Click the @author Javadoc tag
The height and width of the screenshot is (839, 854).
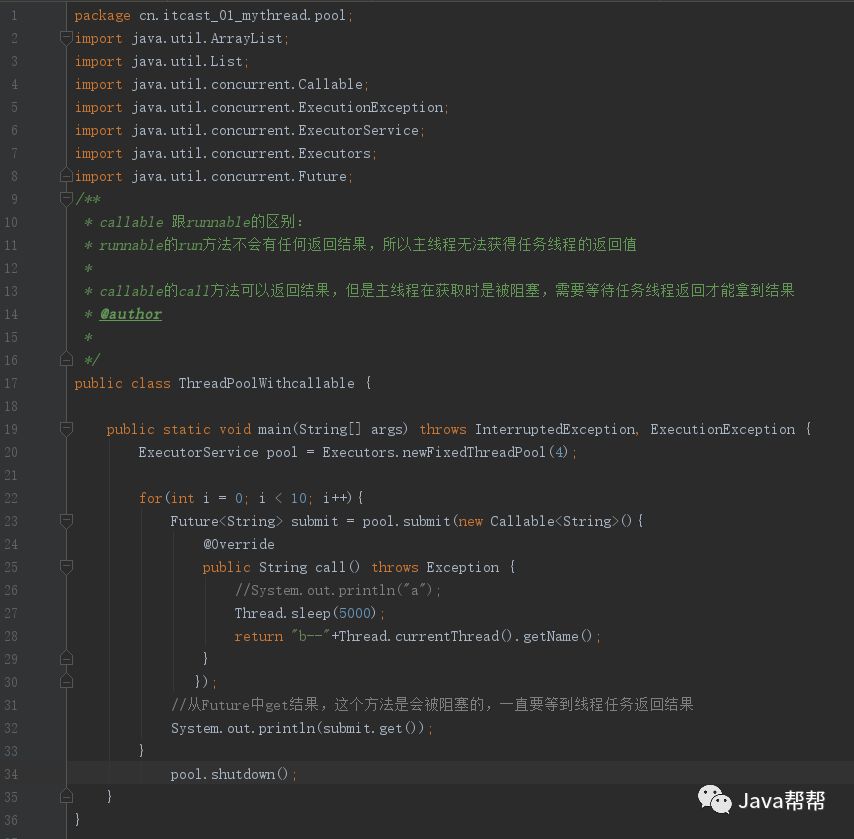tap(131, 314)
